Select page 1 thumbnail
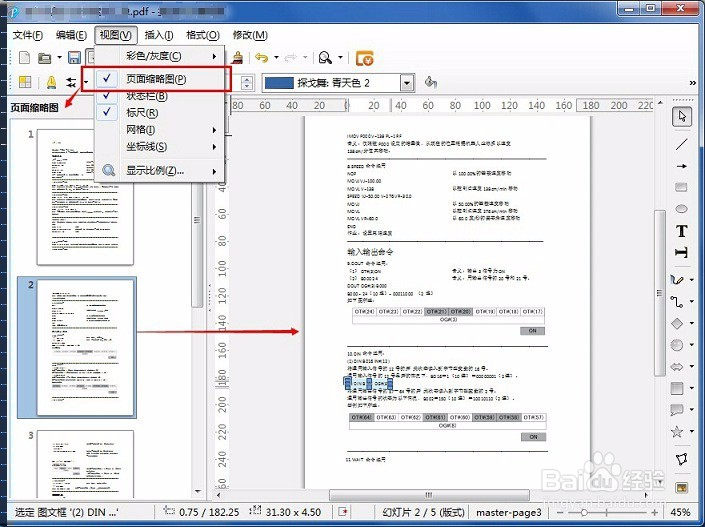 point(85,197)
